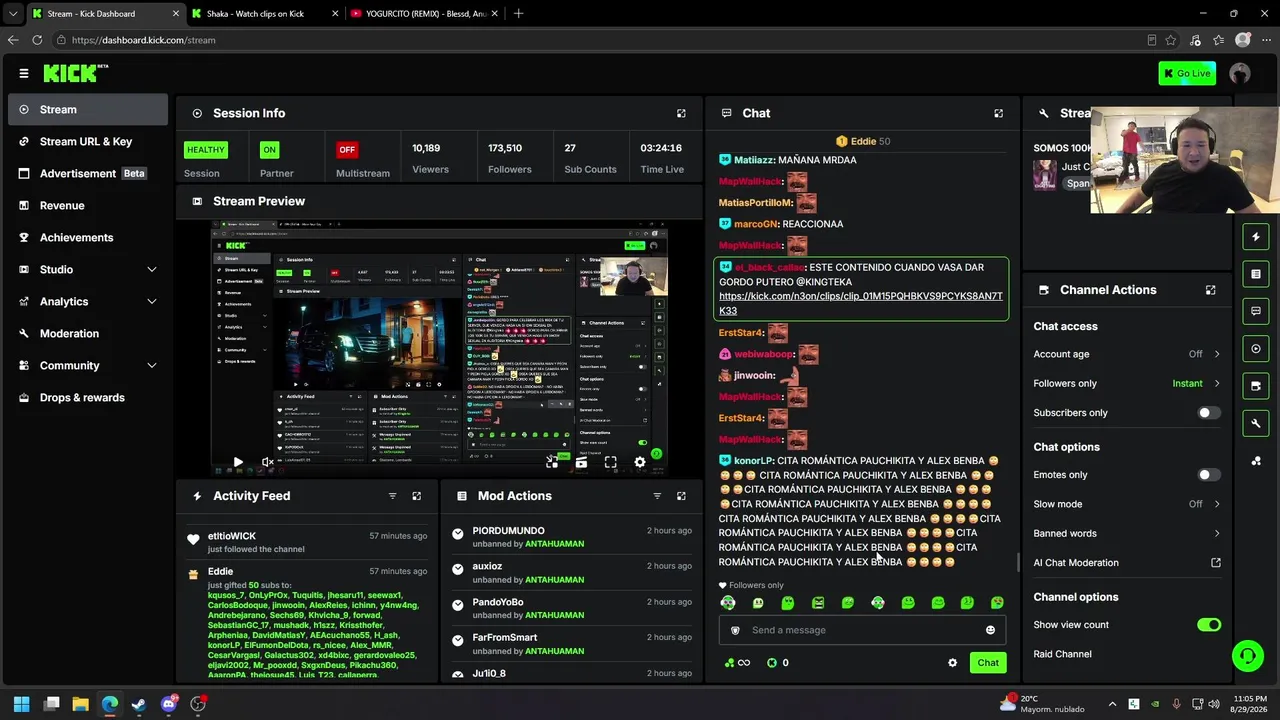Open stream preview settings gear
This screenshot has height=720, width=1280.
(x=640, y=462)
